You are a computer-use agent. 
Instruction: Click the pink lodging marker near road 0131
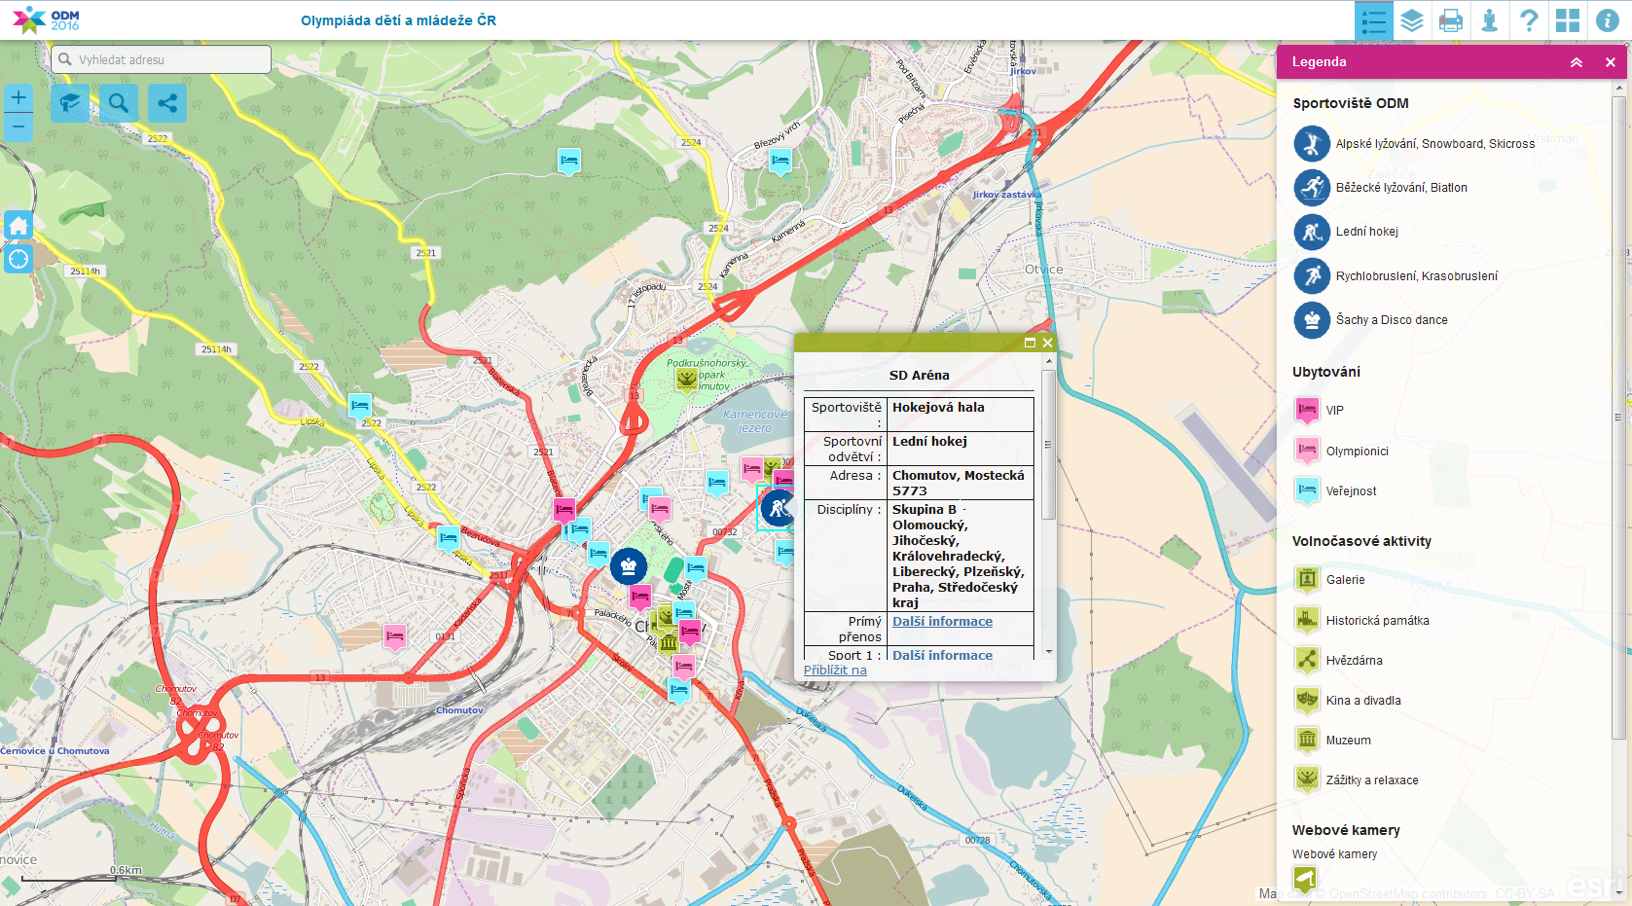tap(395, 636)
